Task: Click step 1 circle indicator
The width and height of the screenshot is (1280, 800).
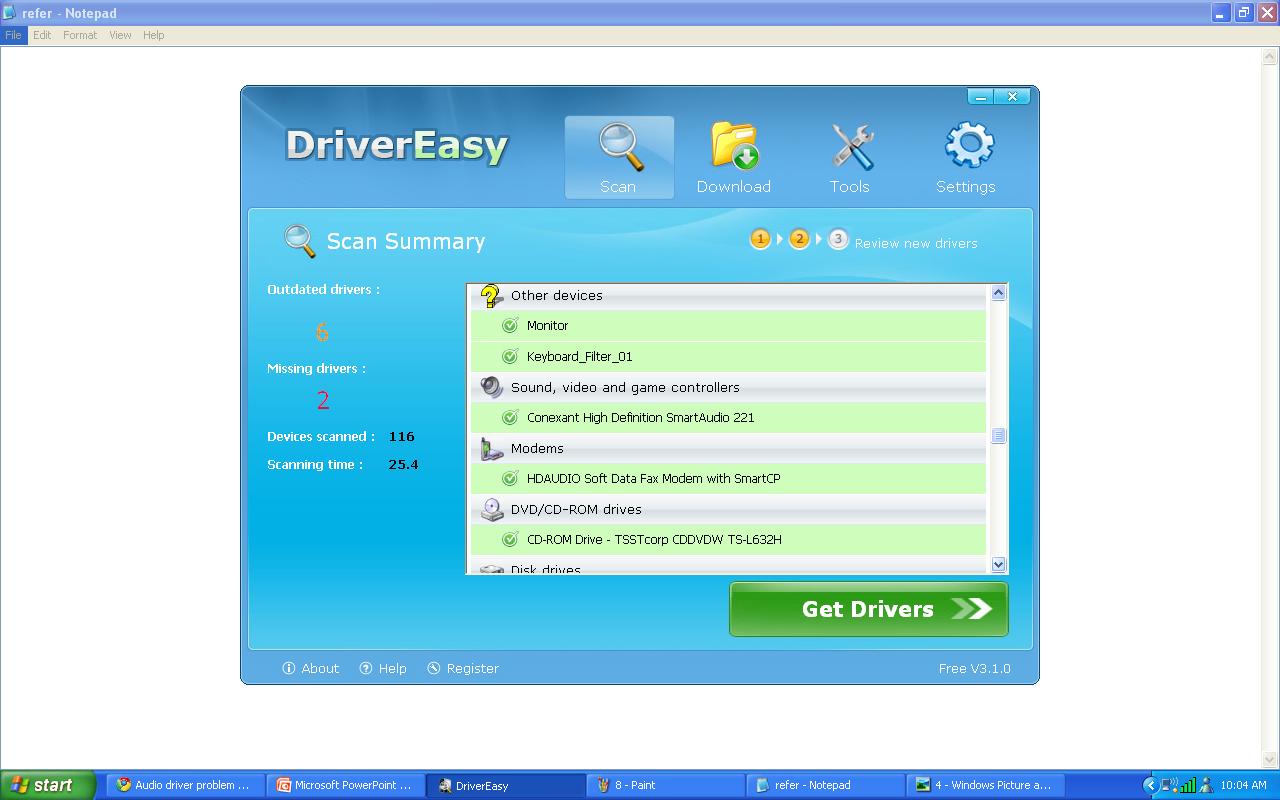Action: [760, 239]
